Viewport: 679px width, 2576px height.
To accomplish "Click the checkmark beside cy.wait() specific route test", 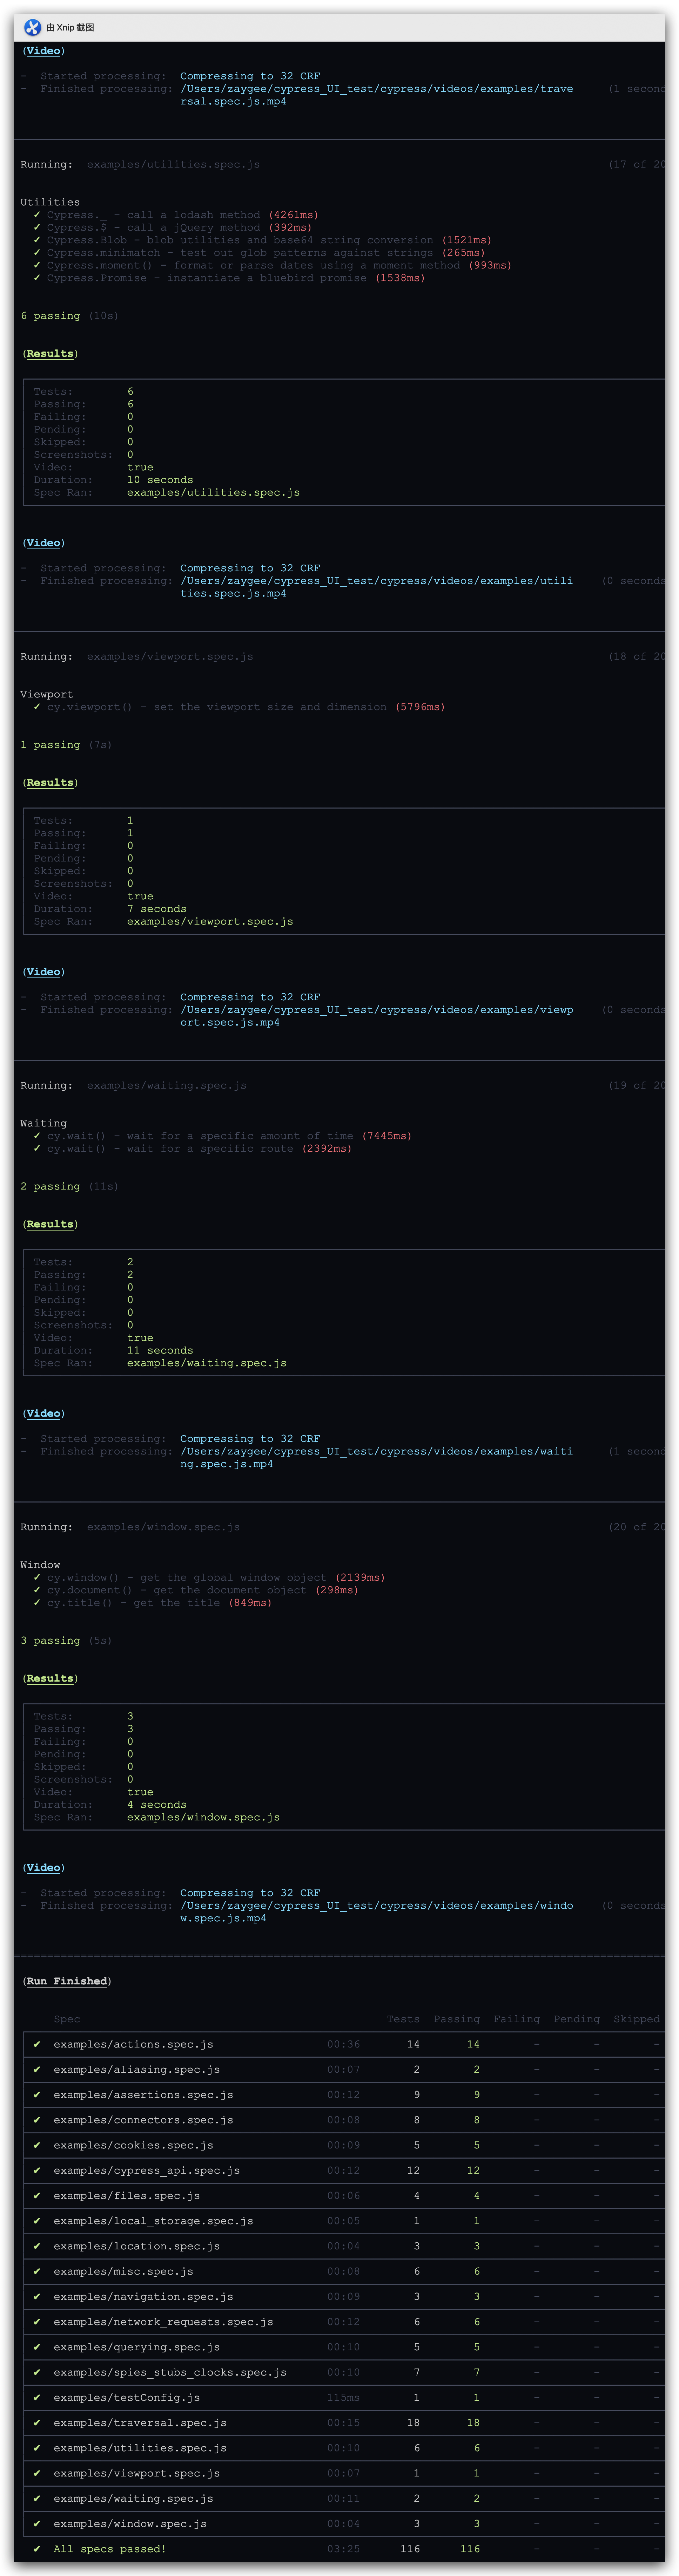I will click(37, 1149).
